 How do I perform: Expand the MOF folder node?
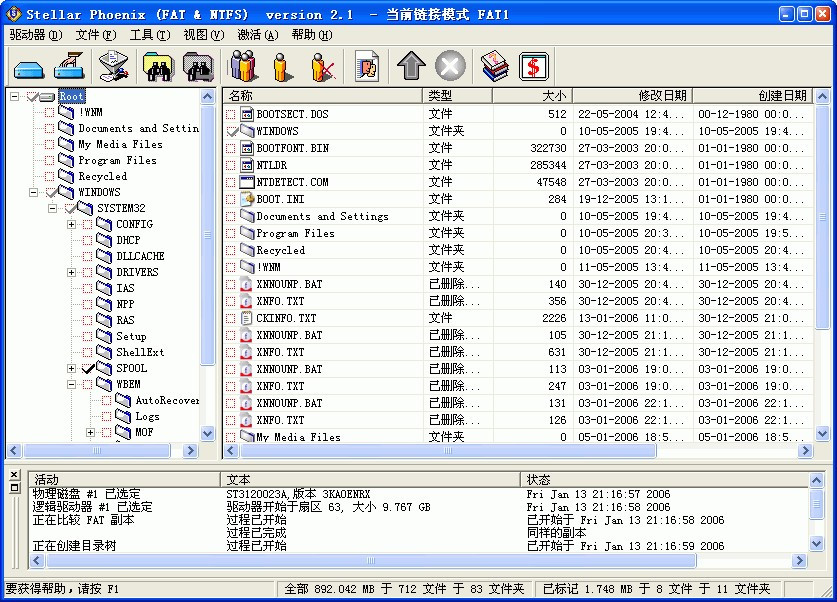tap(91, 432)
